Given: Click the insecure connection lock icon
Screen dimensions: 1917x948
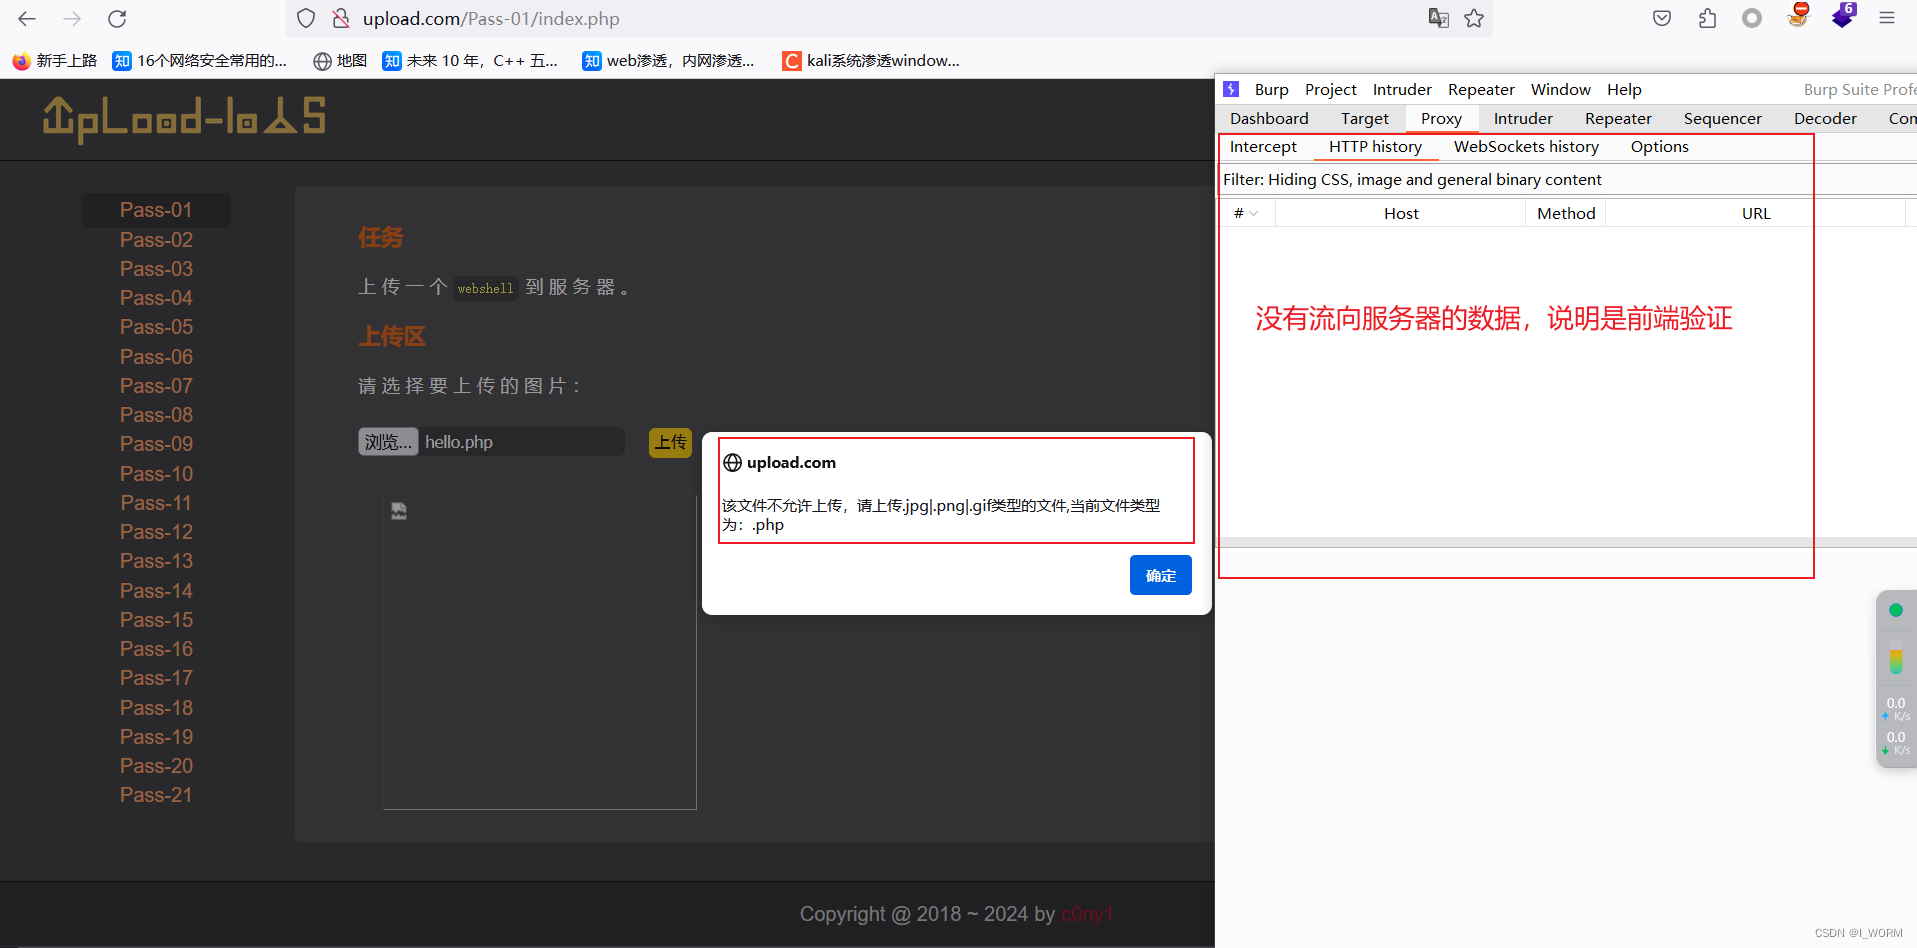Looking at the screenshot, I should click(341, 18).
